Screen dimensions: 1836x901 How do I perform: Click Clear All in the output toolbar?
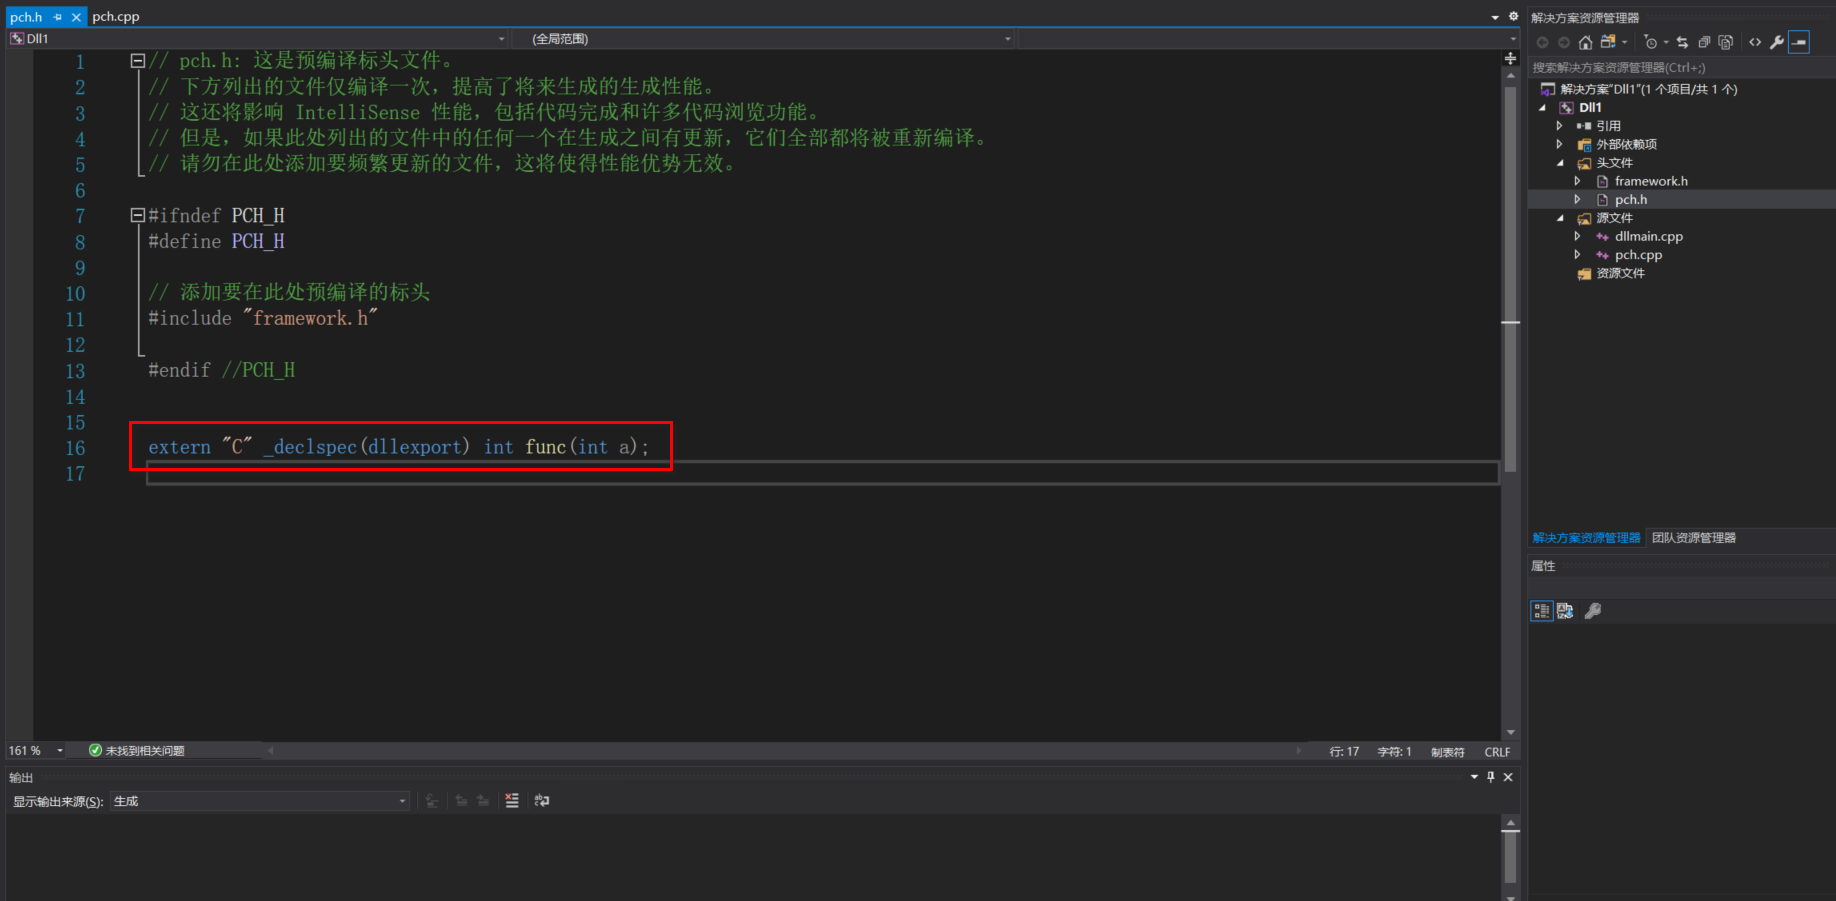(x=512, y=801)
